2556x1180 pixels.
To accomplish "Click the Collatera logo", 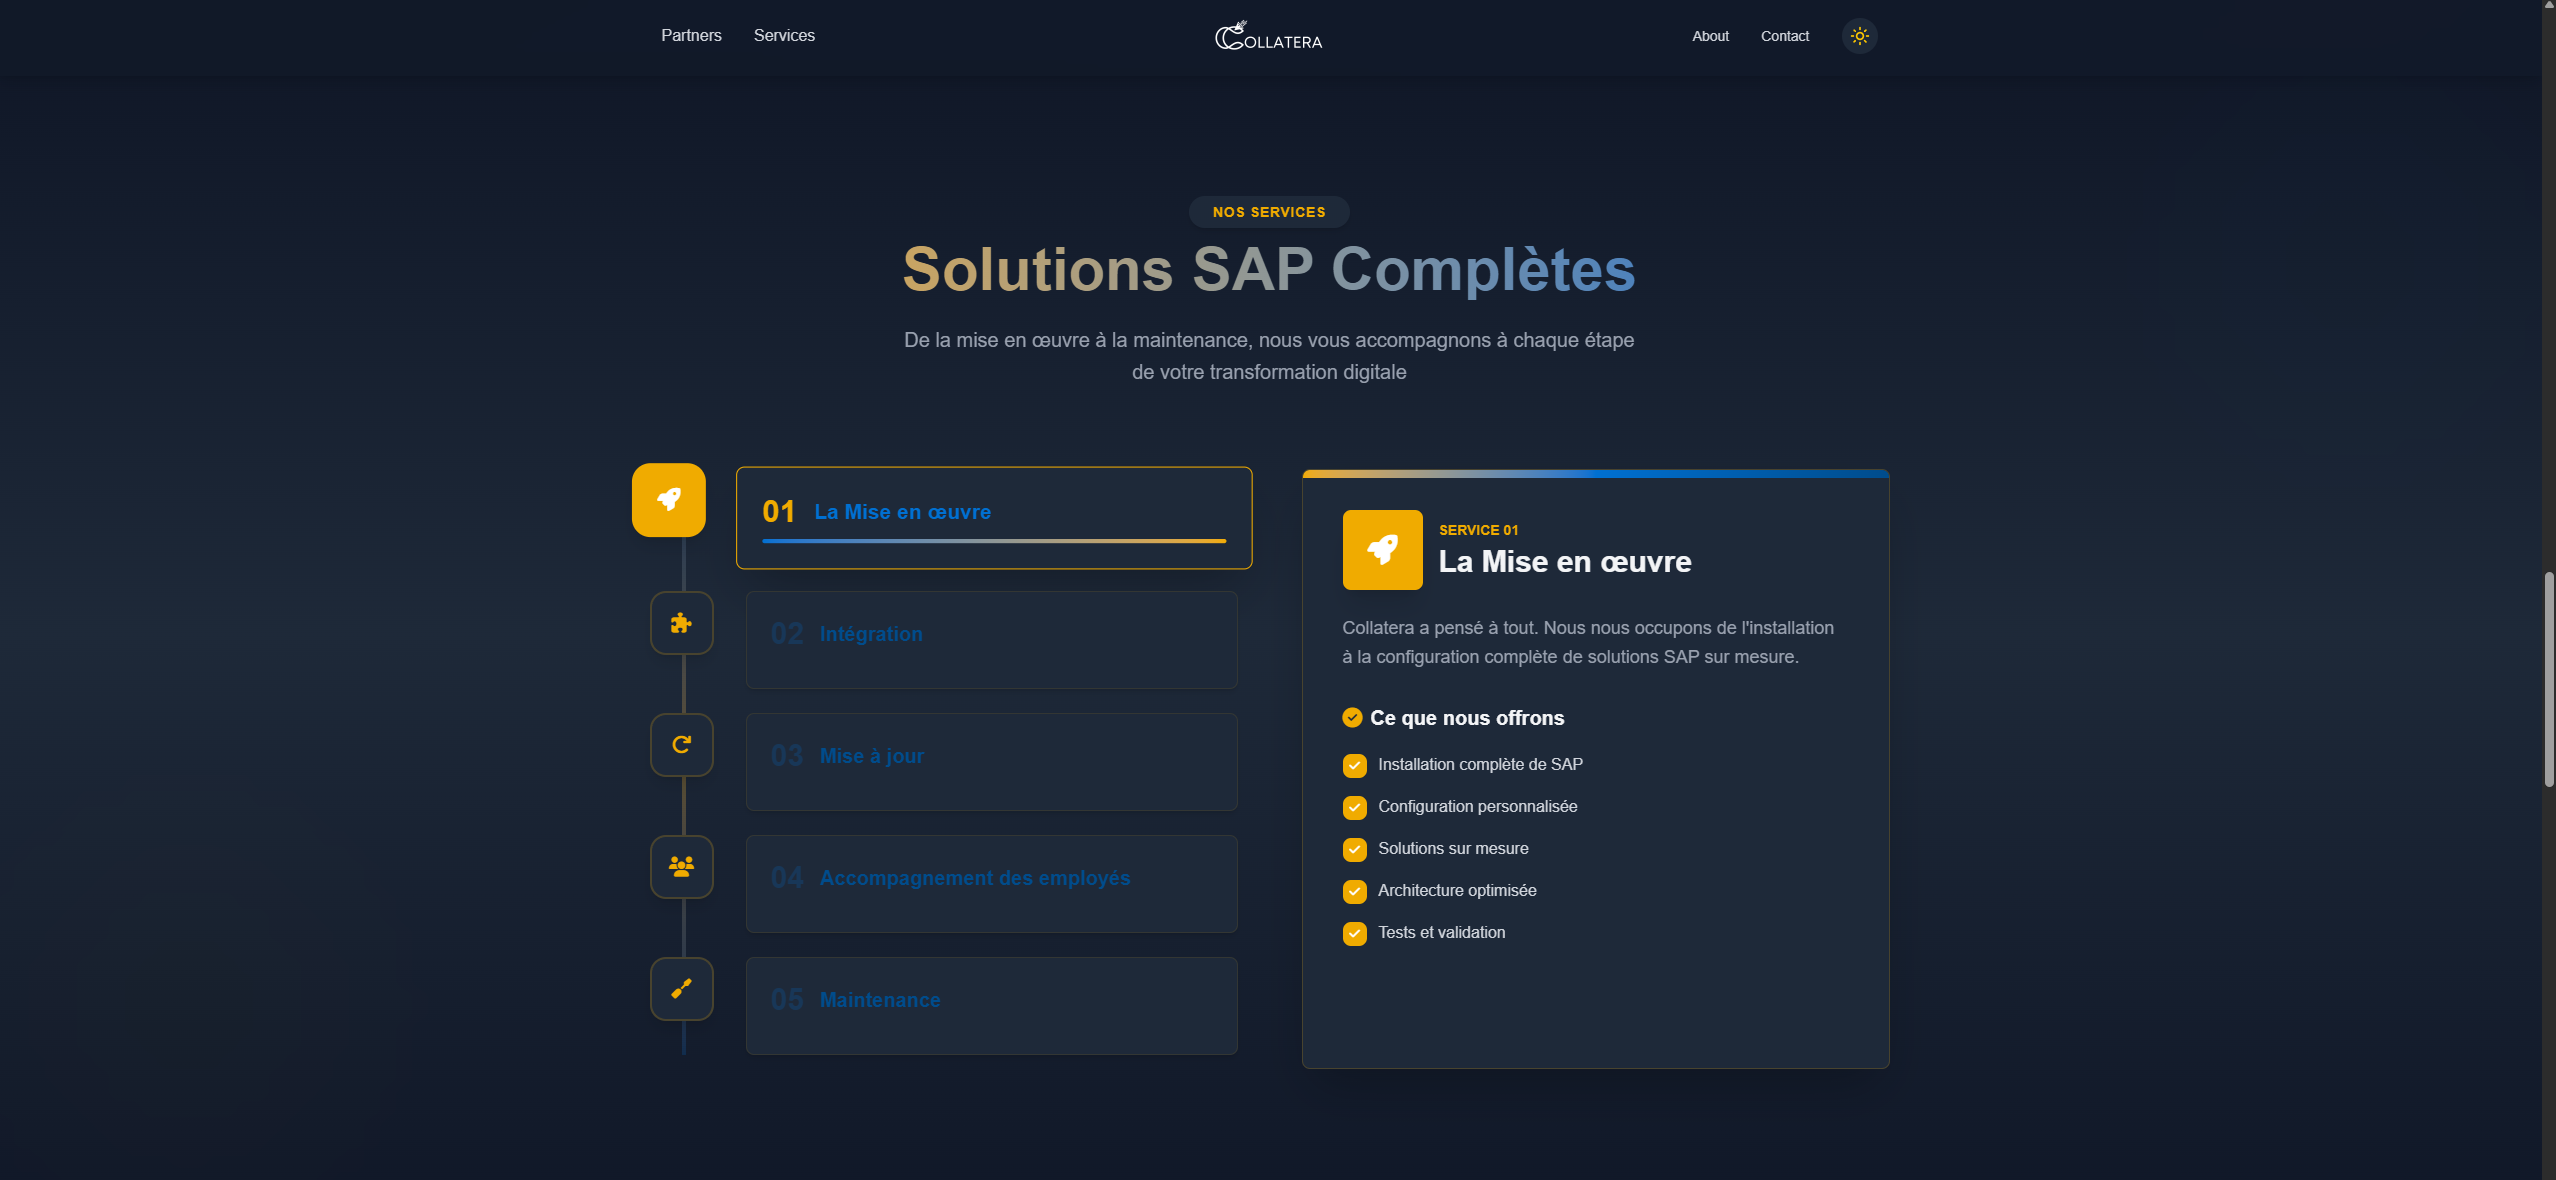I will pos(1268,37).
